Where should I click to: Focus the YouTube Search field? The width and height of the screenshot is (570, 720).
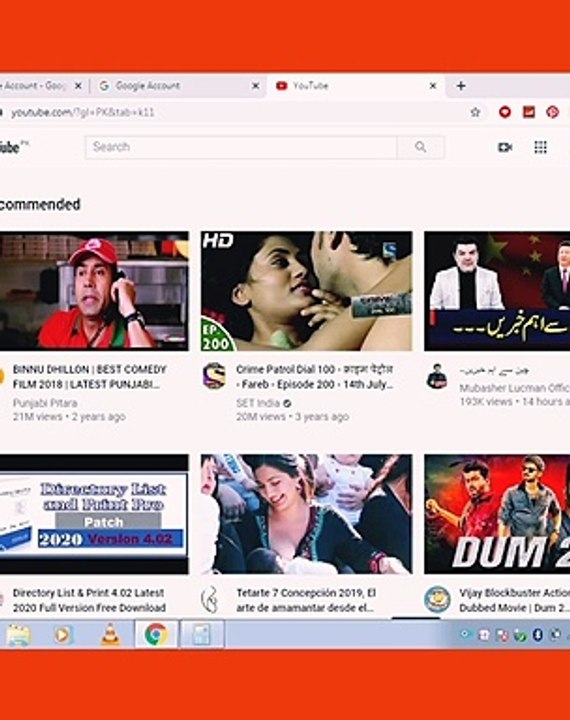pyautogui.click(x=241, y=147)
